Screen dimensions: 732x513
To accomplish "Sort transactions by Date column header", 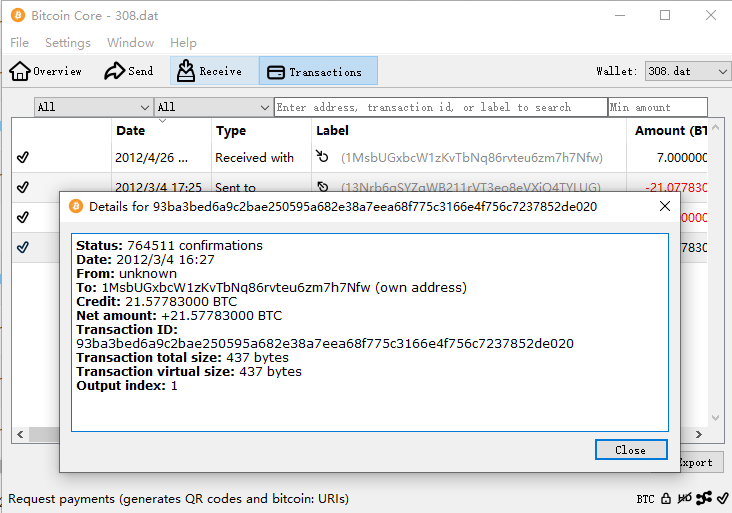I will point(131,131).
